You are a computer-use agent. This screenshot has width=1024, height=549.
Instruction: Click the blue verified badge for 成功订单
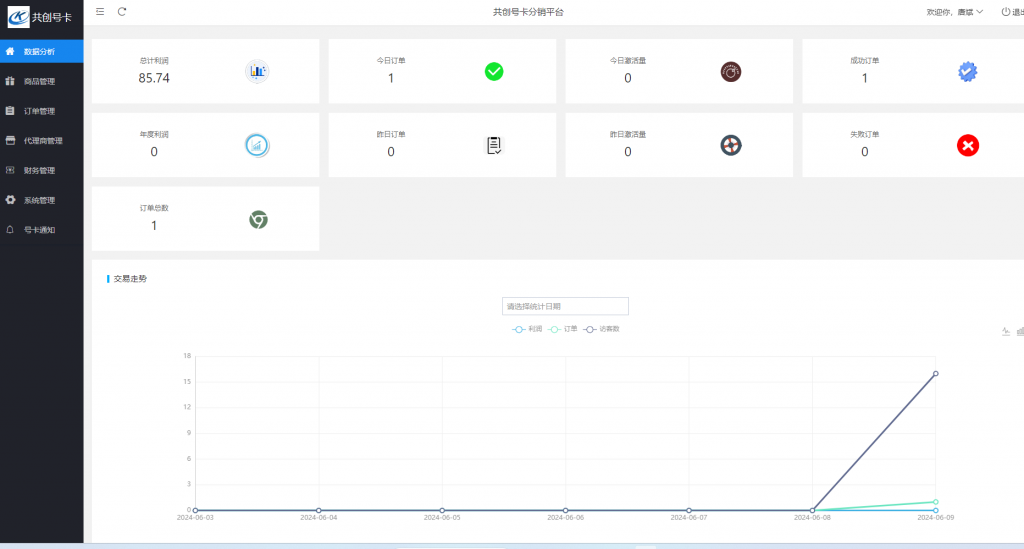click(x=967, y=71)
